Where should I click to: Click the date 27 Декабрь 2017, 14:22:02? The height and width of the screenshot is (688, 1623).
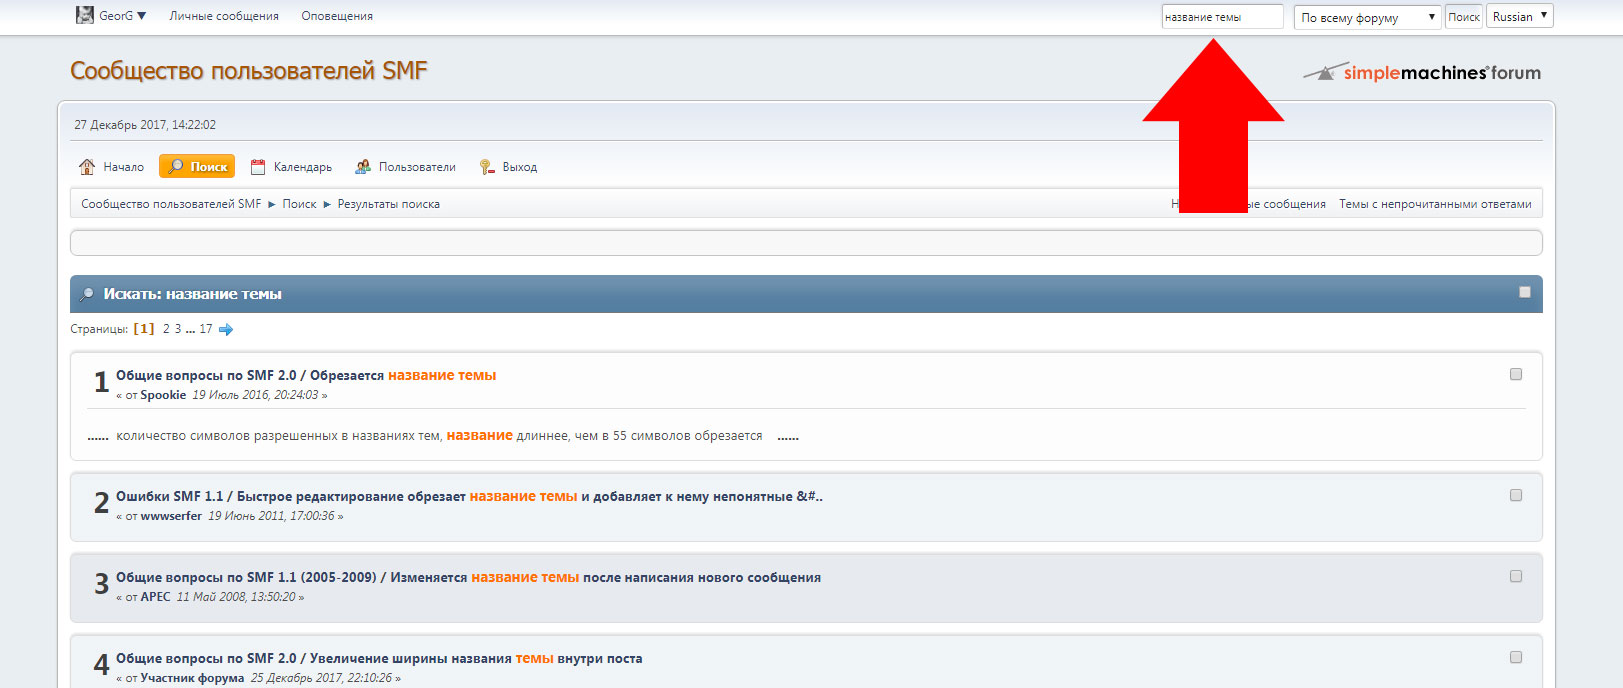coord(145,125)
